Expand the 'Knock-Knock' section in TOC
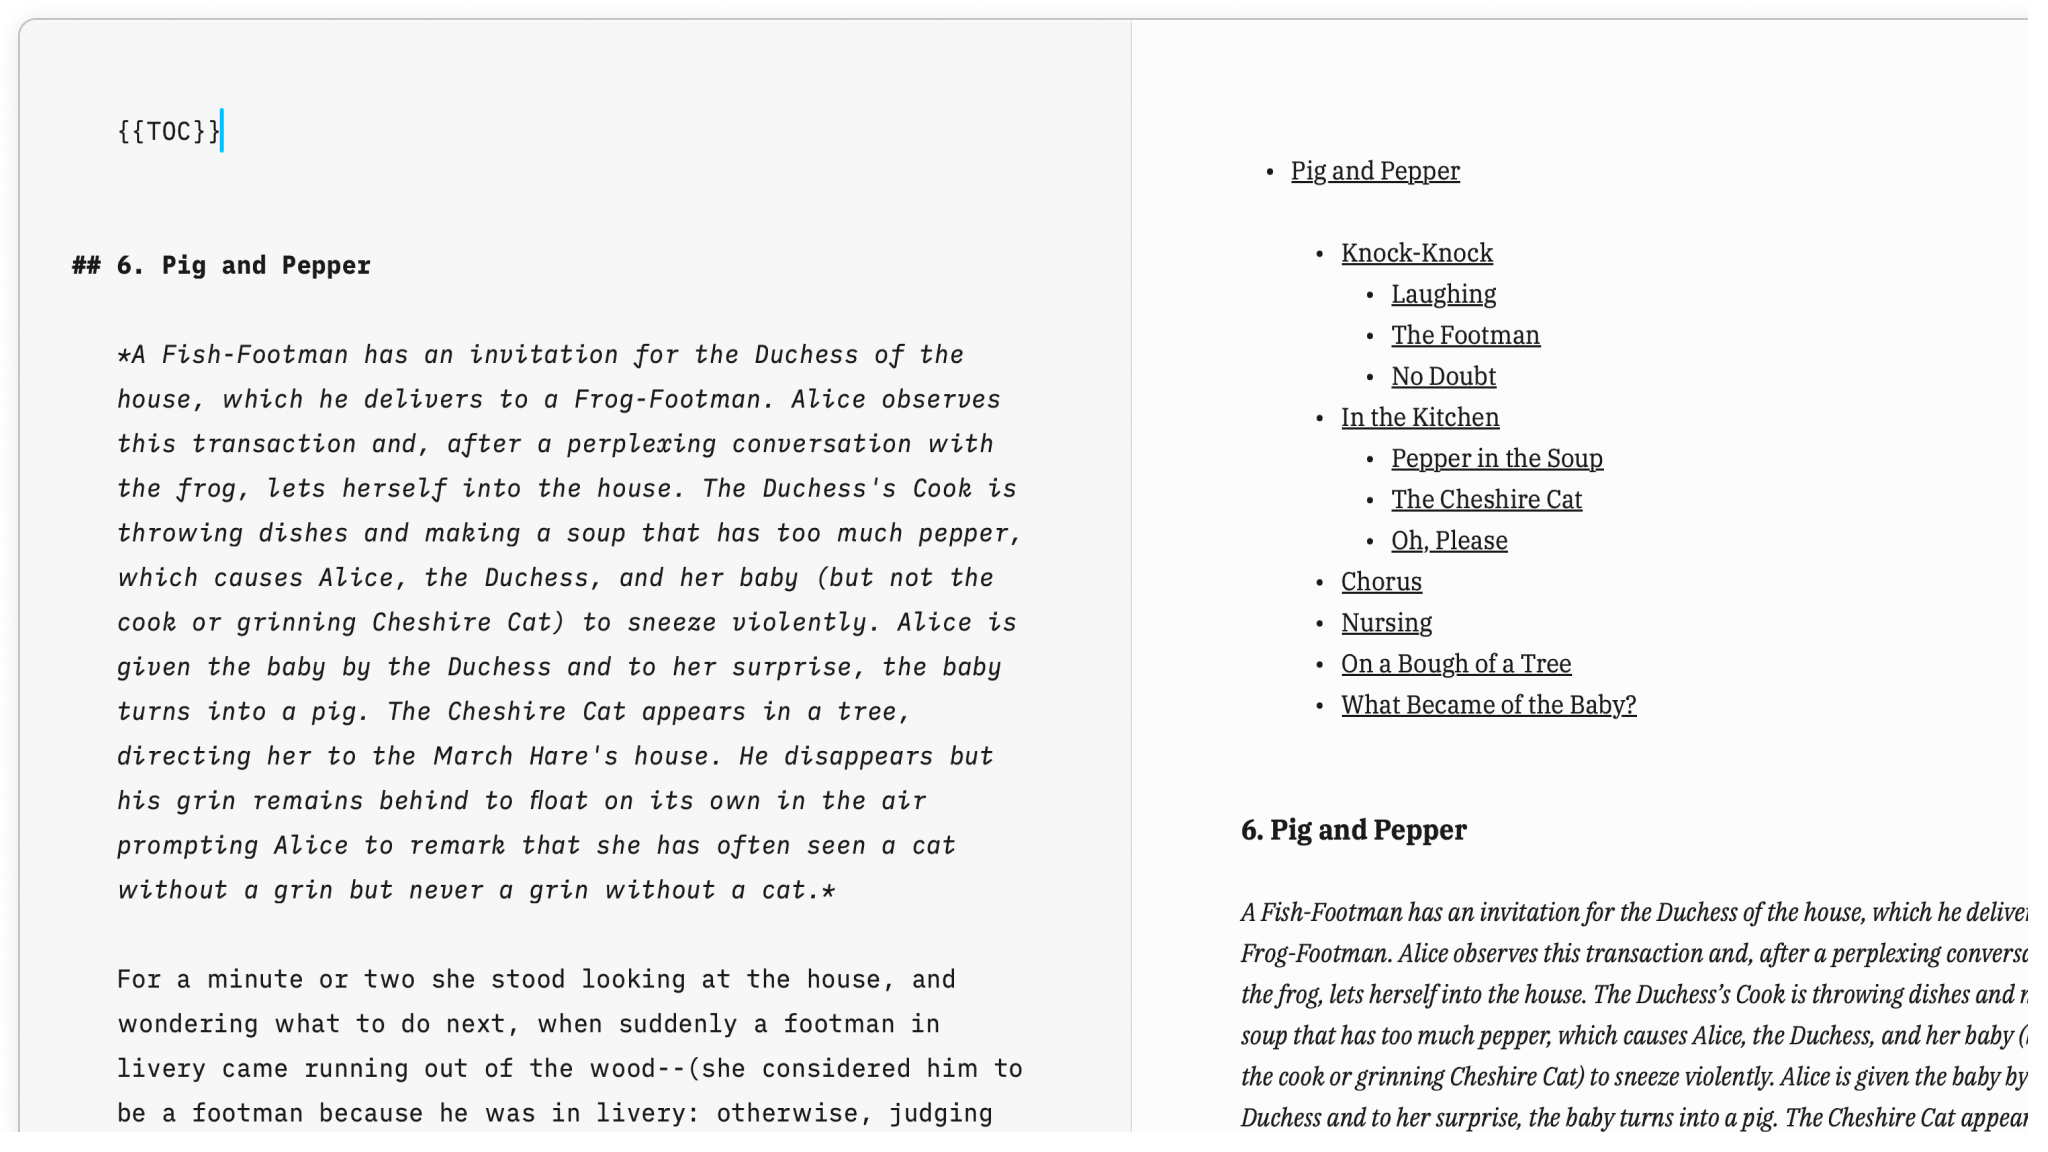The image size is (2048, 1152). [1416, 253]
